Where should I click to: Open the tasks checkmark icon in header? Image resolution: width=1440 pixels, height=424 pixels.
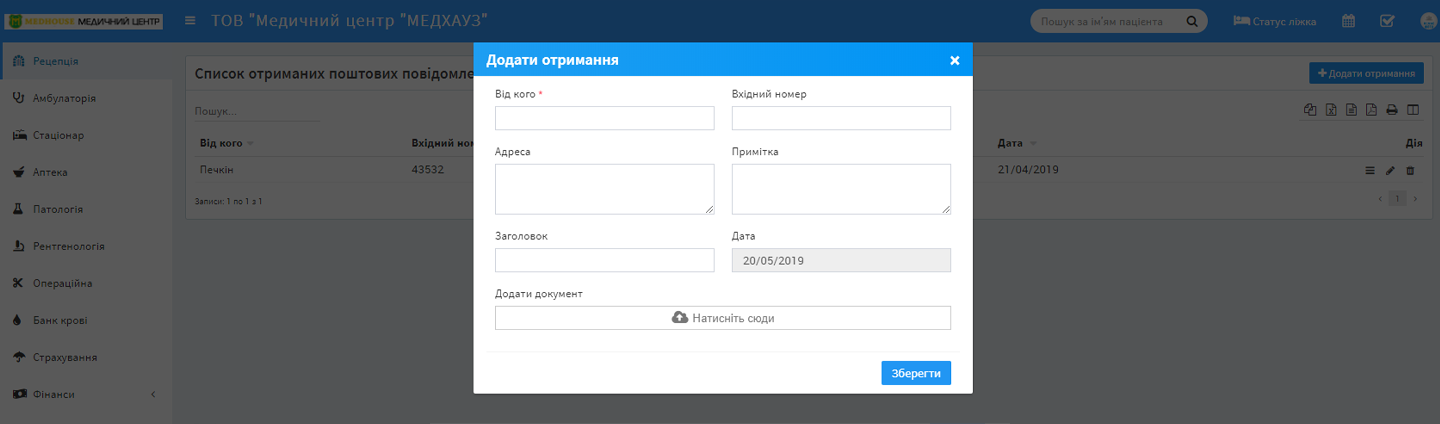point(1387,21)
